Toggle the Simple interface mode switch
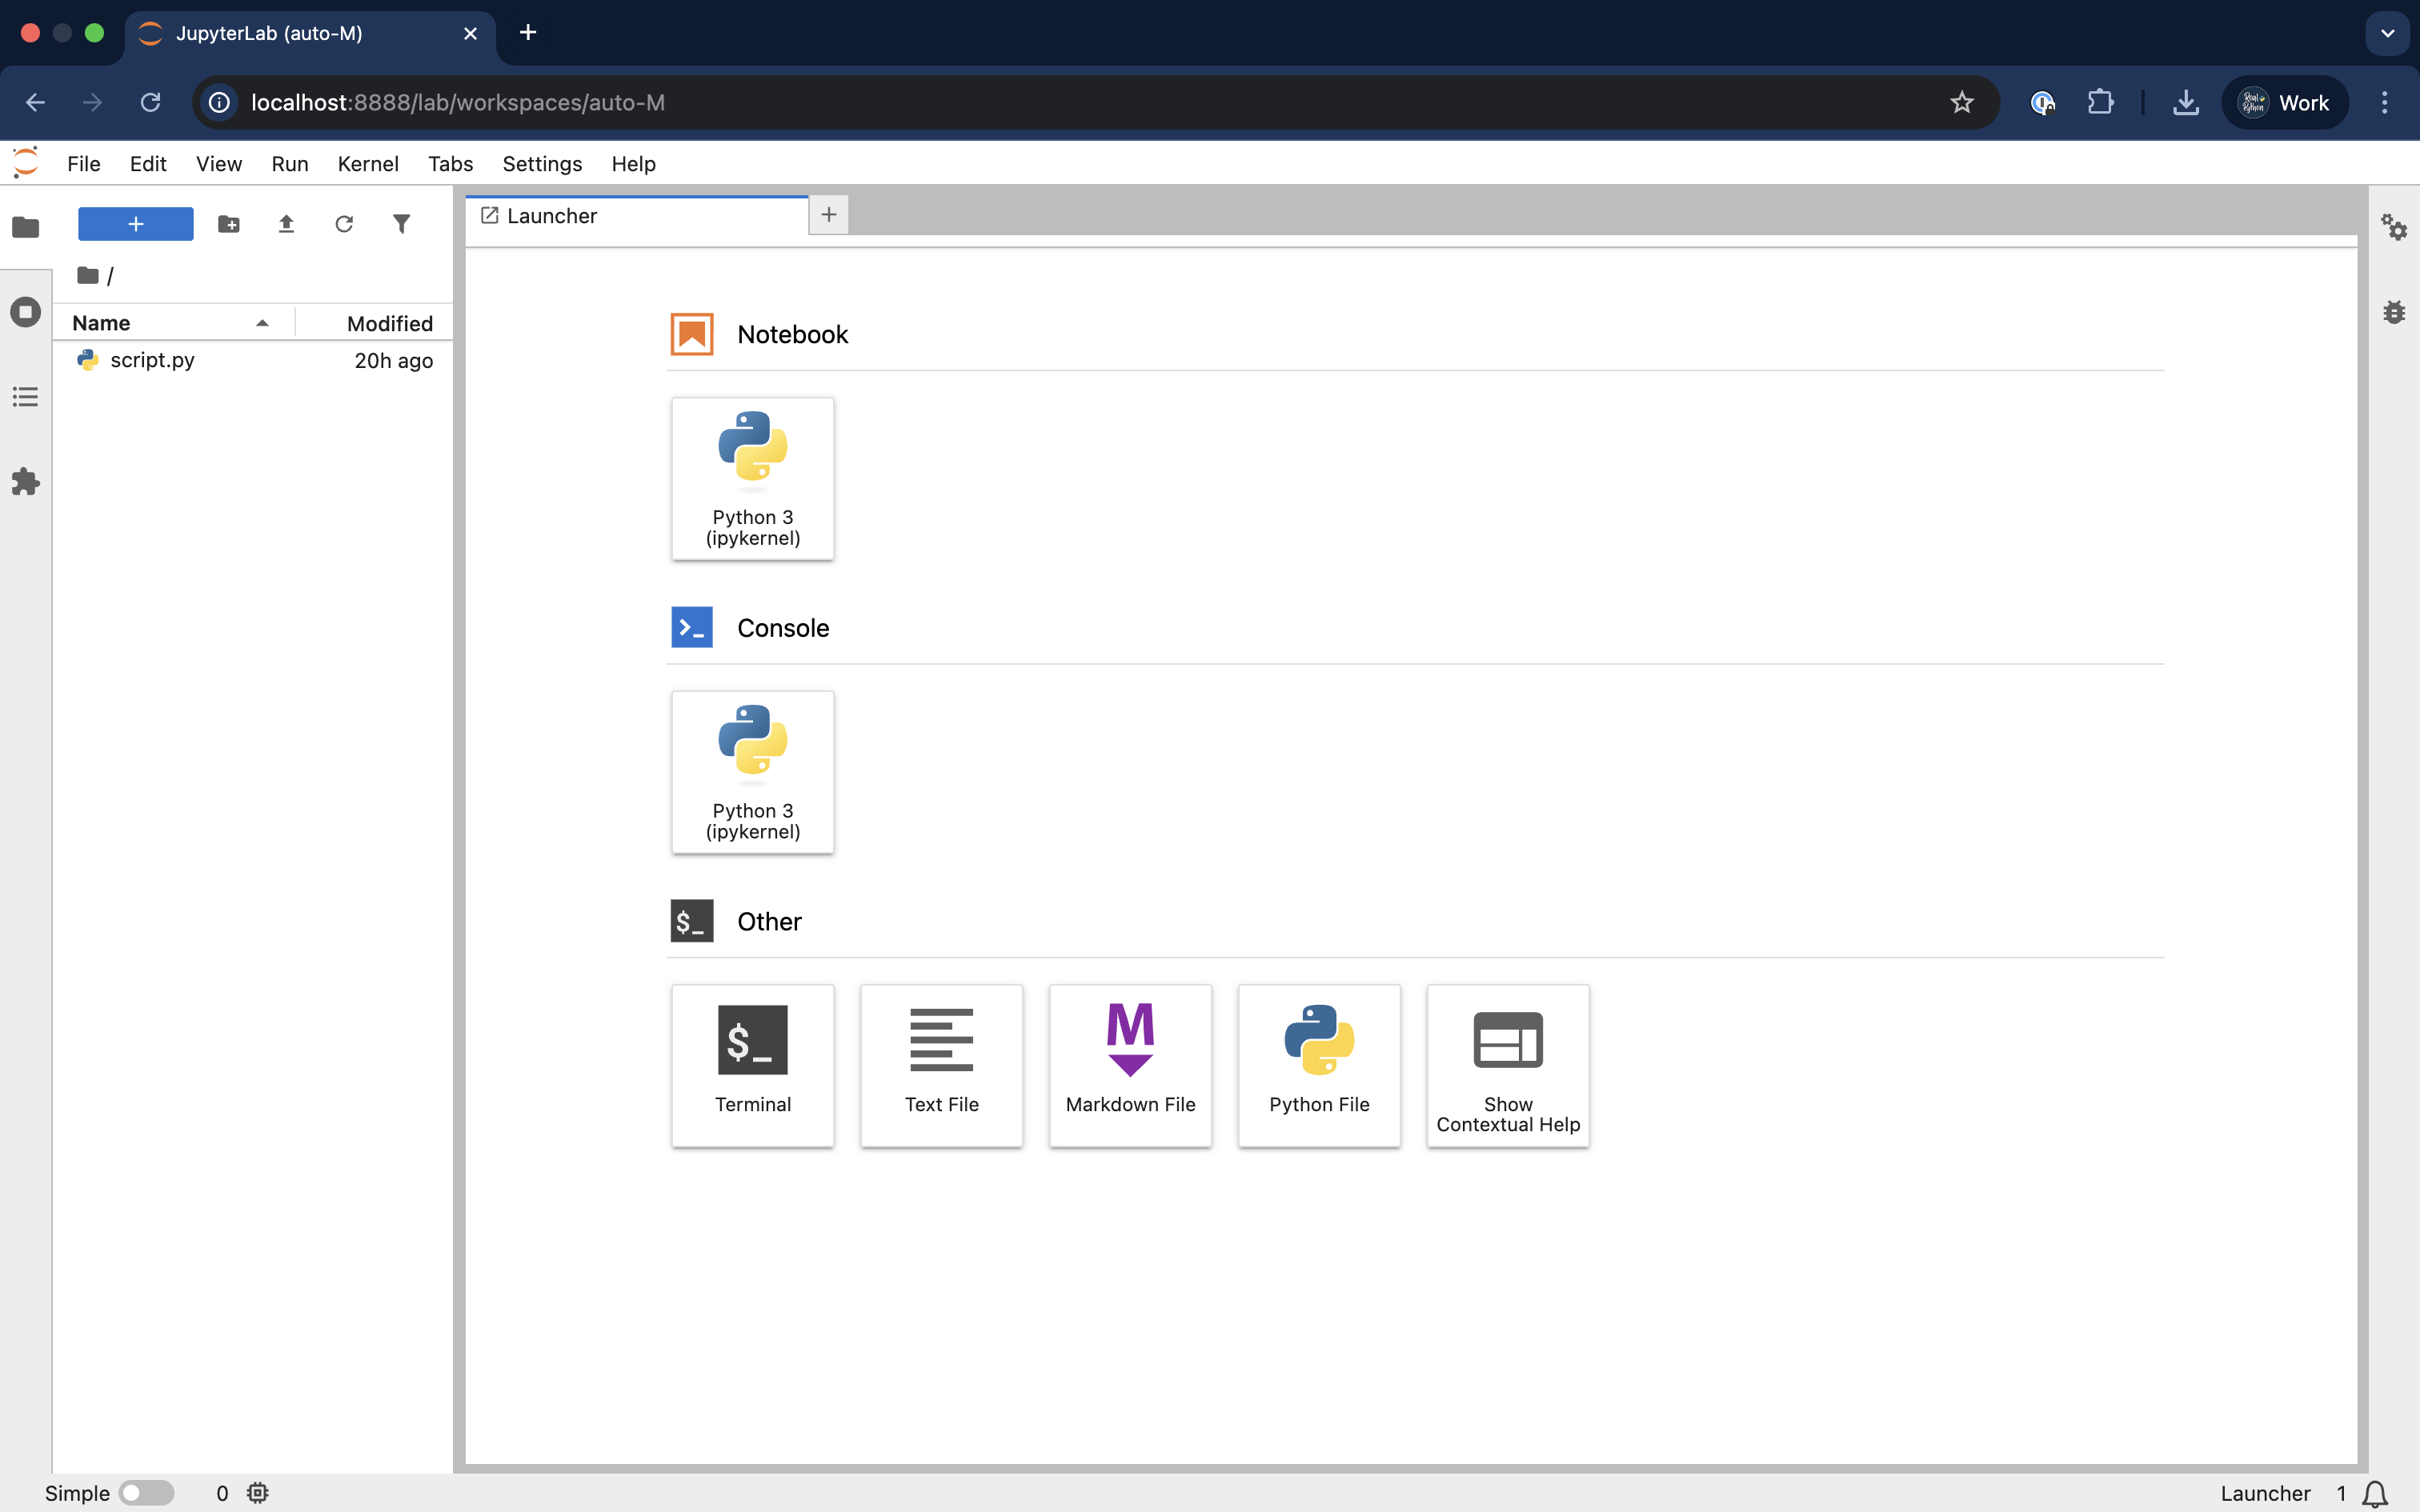Image resolution: width=2420 pixels, height=1512 pixels. (146, 1493)
